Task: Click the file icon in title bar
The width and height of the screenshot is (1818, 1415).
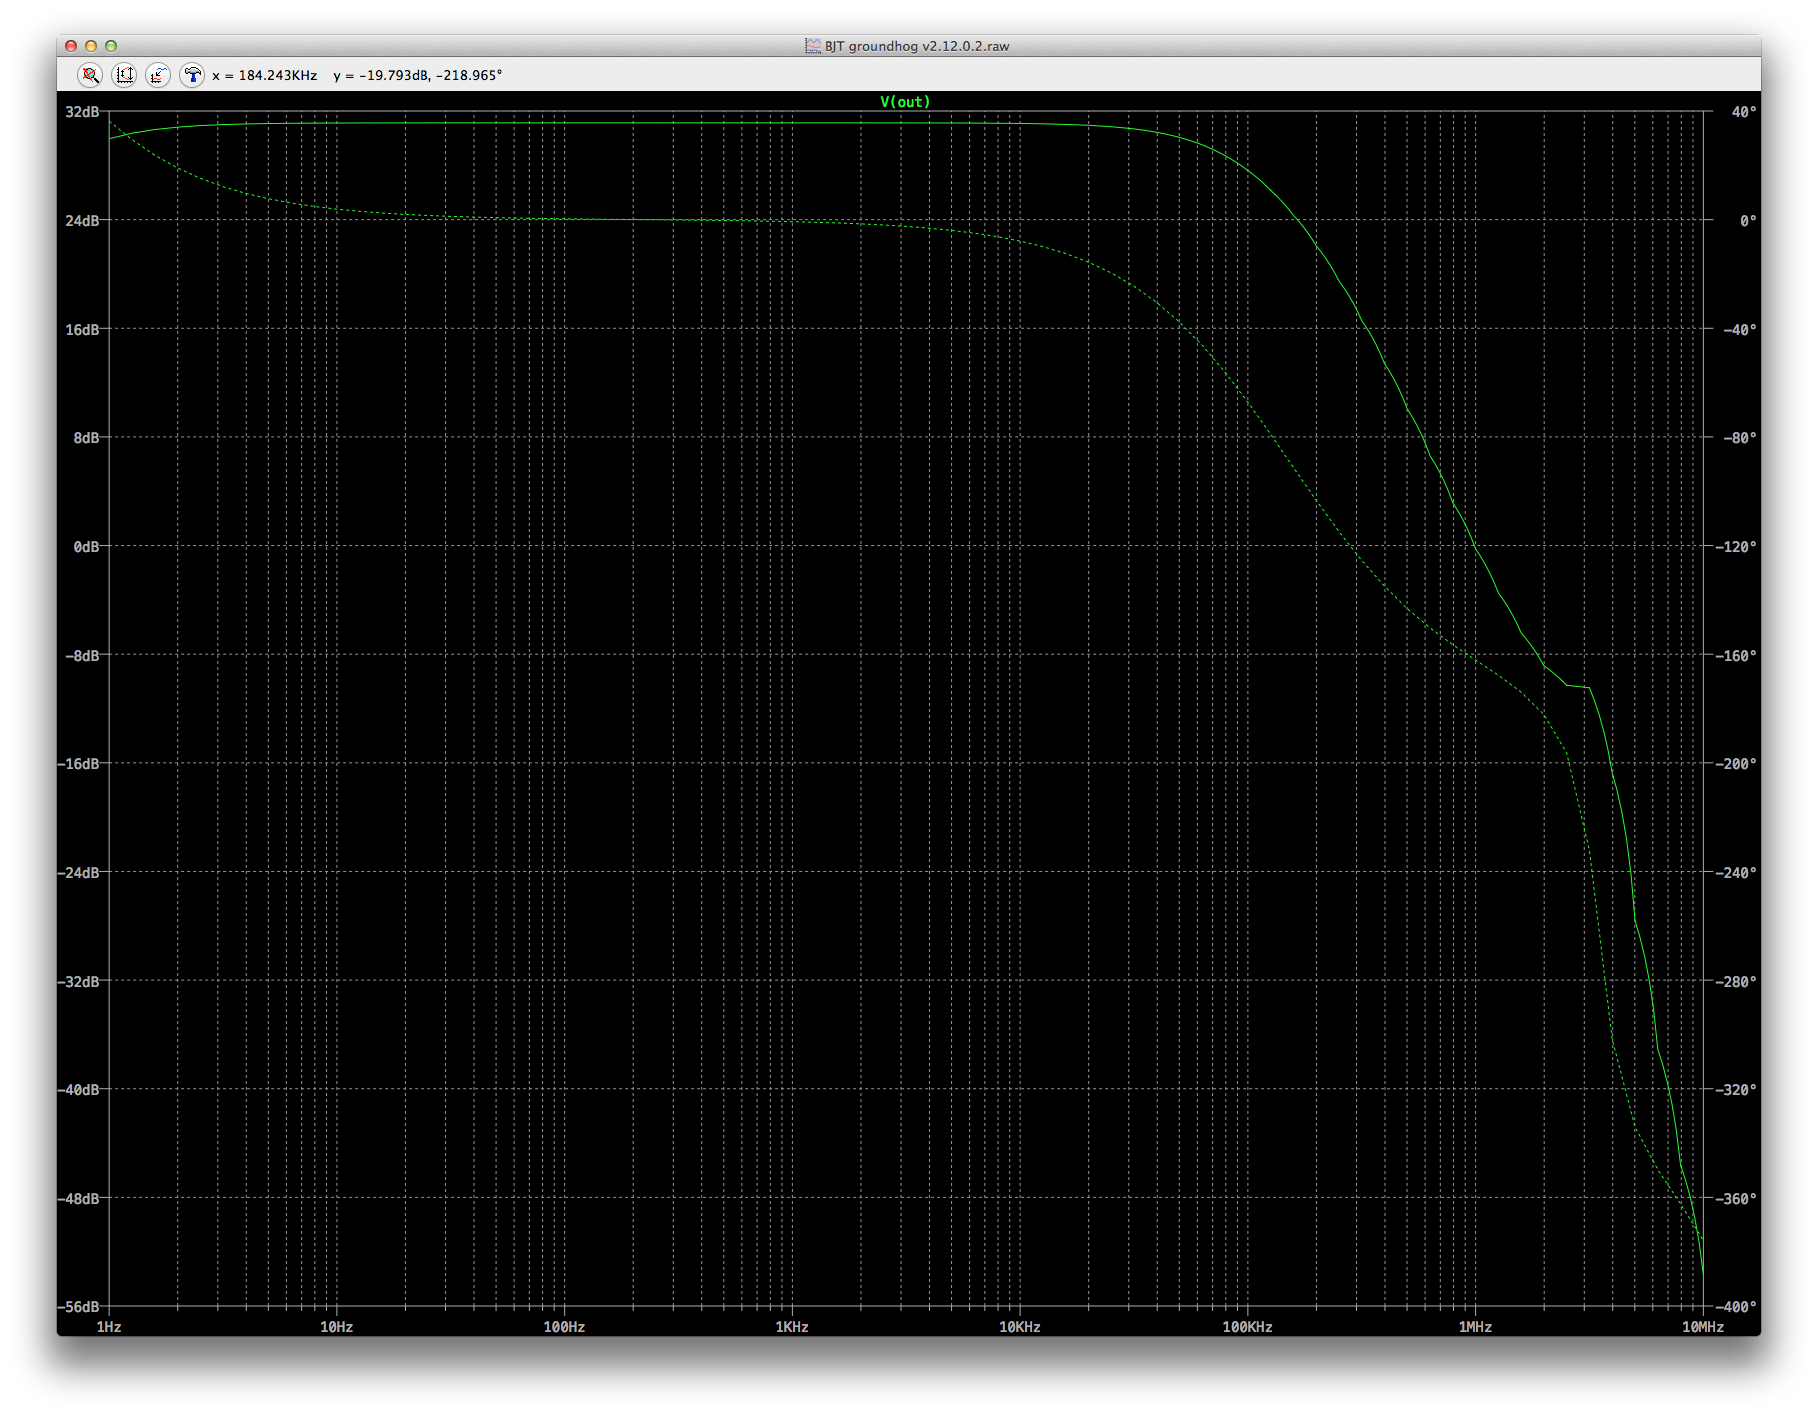Action: click(x=813, y=46)
